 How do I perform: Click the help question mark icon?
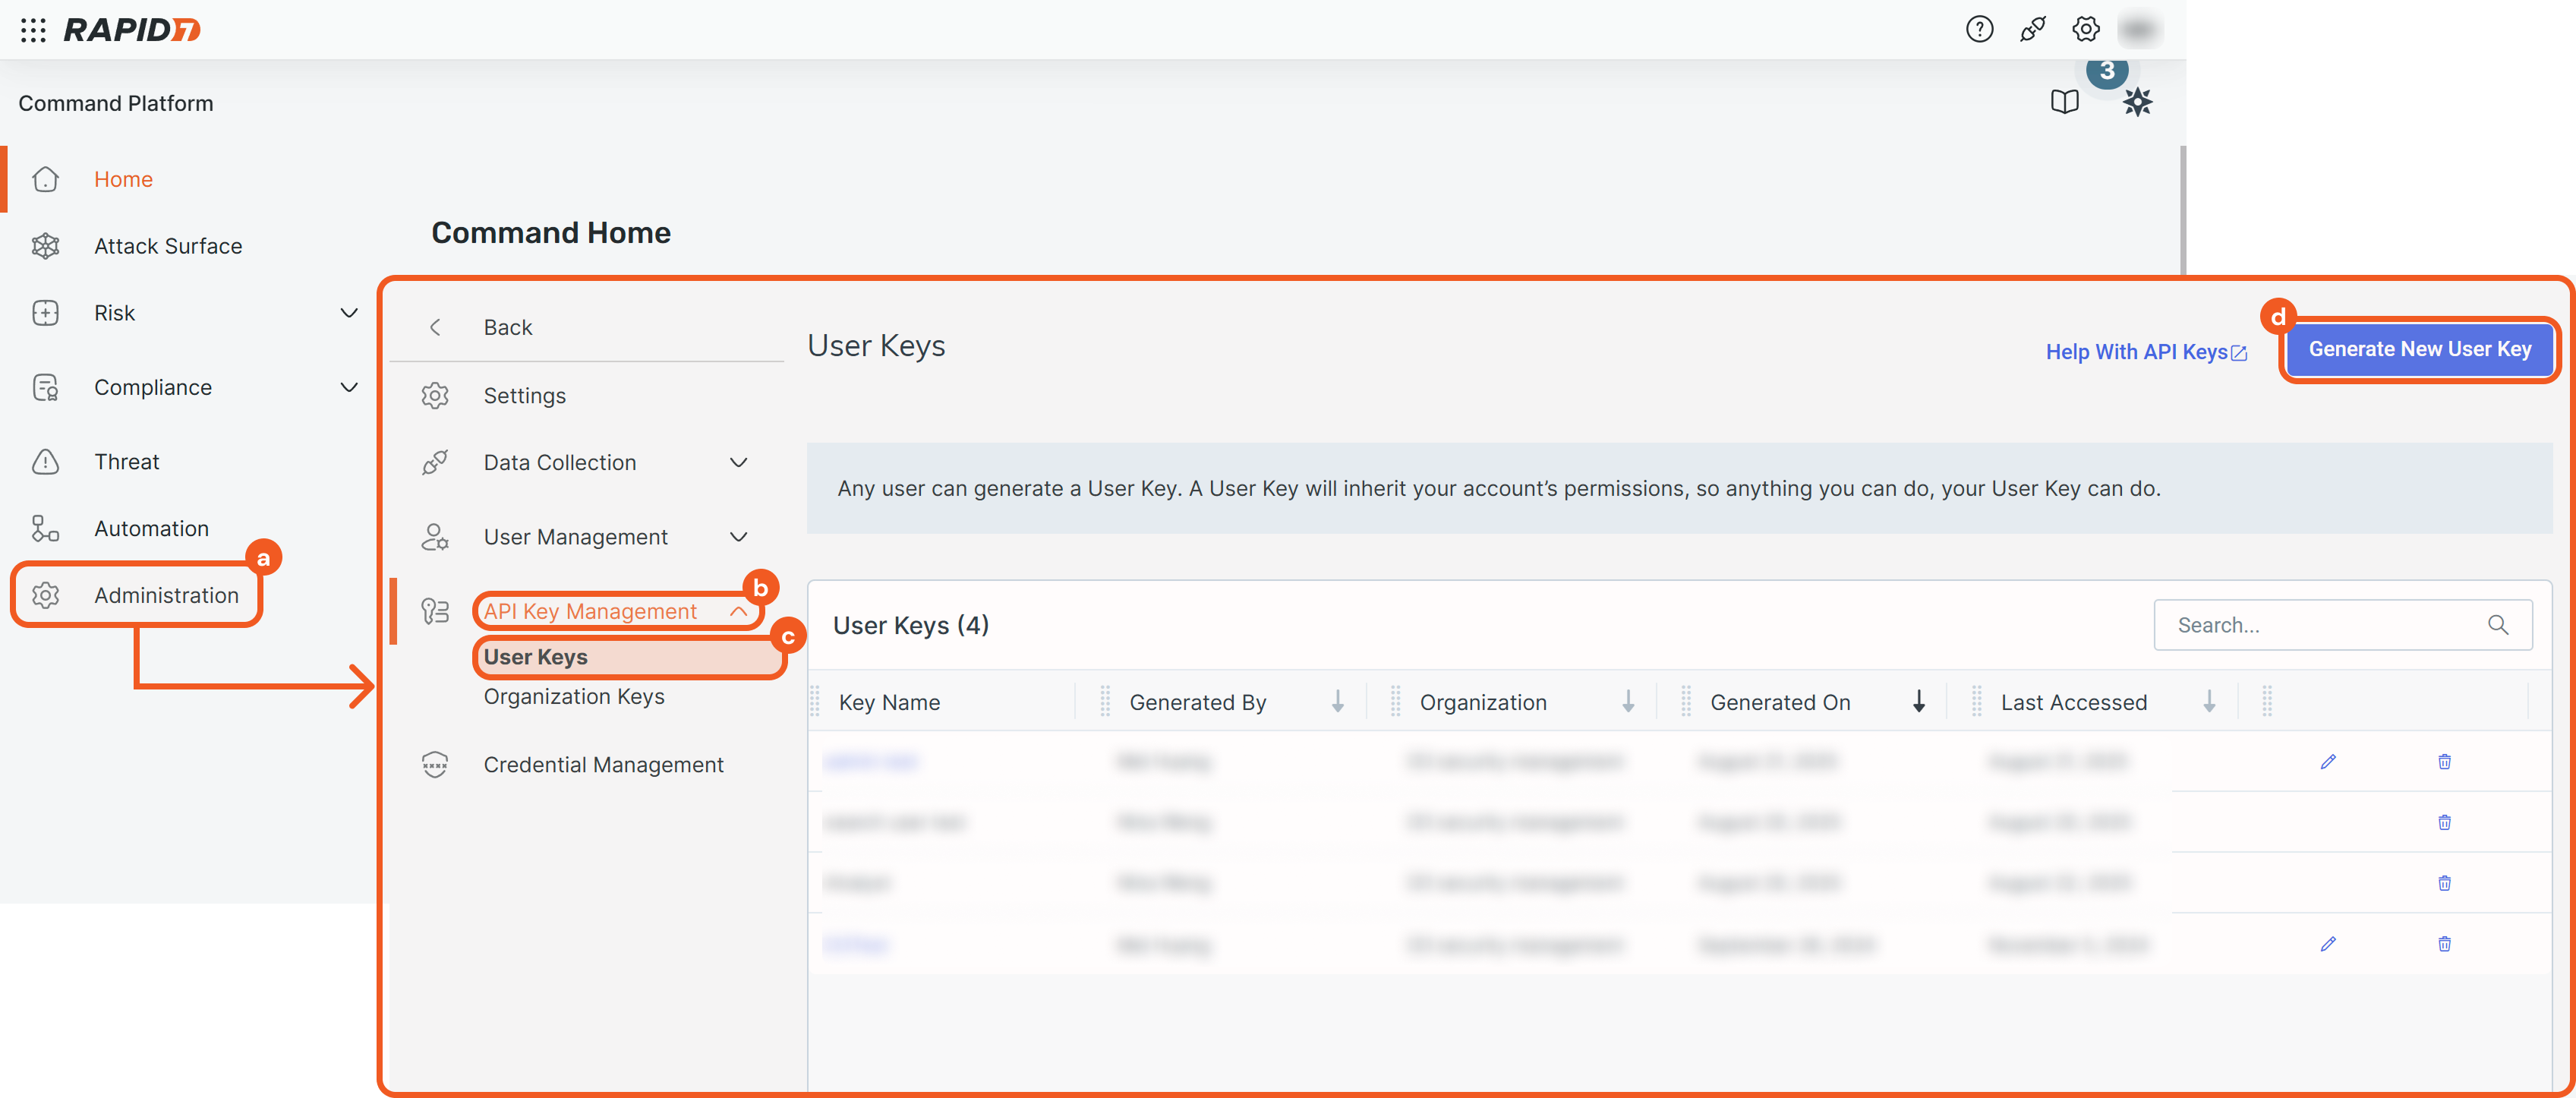[1979, 30]
